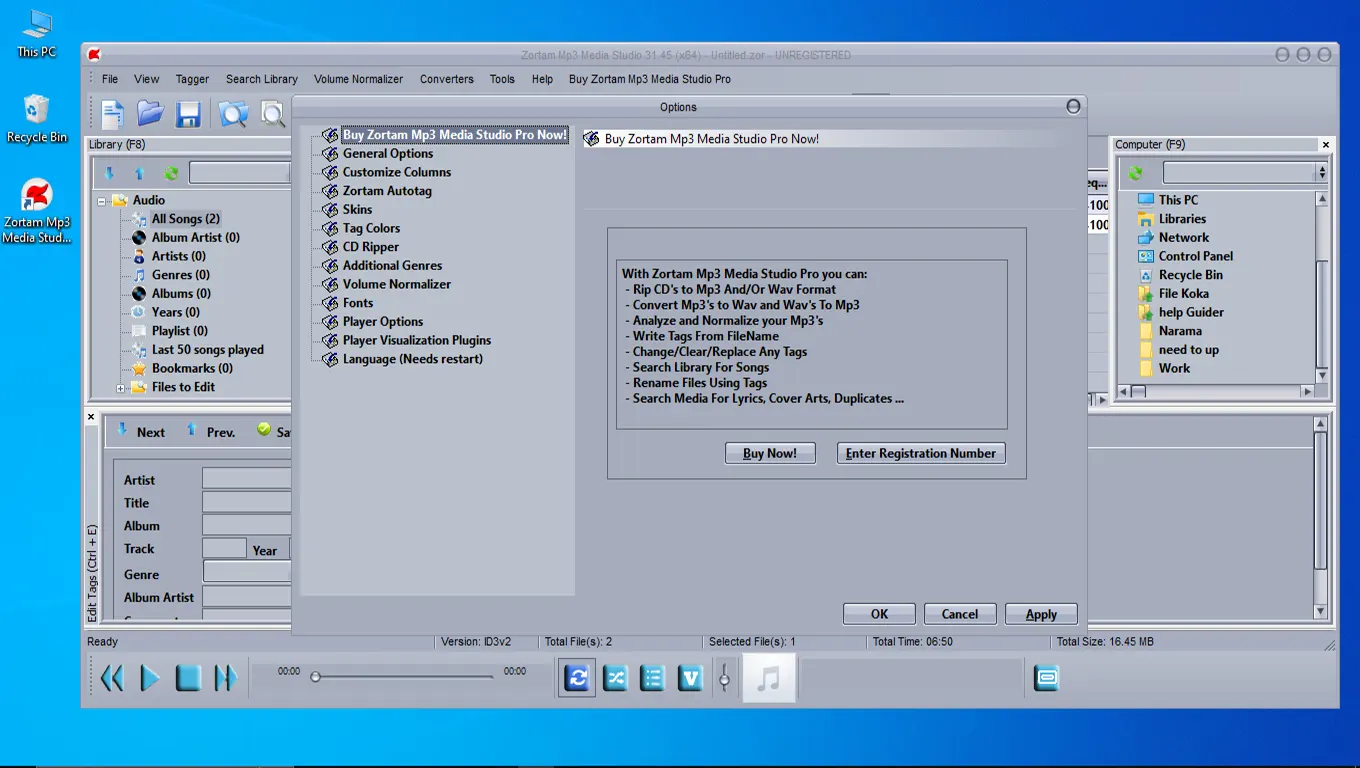Toggle the shuffle mode icon
The image size is (1360, 768).
tap(615, 678)
